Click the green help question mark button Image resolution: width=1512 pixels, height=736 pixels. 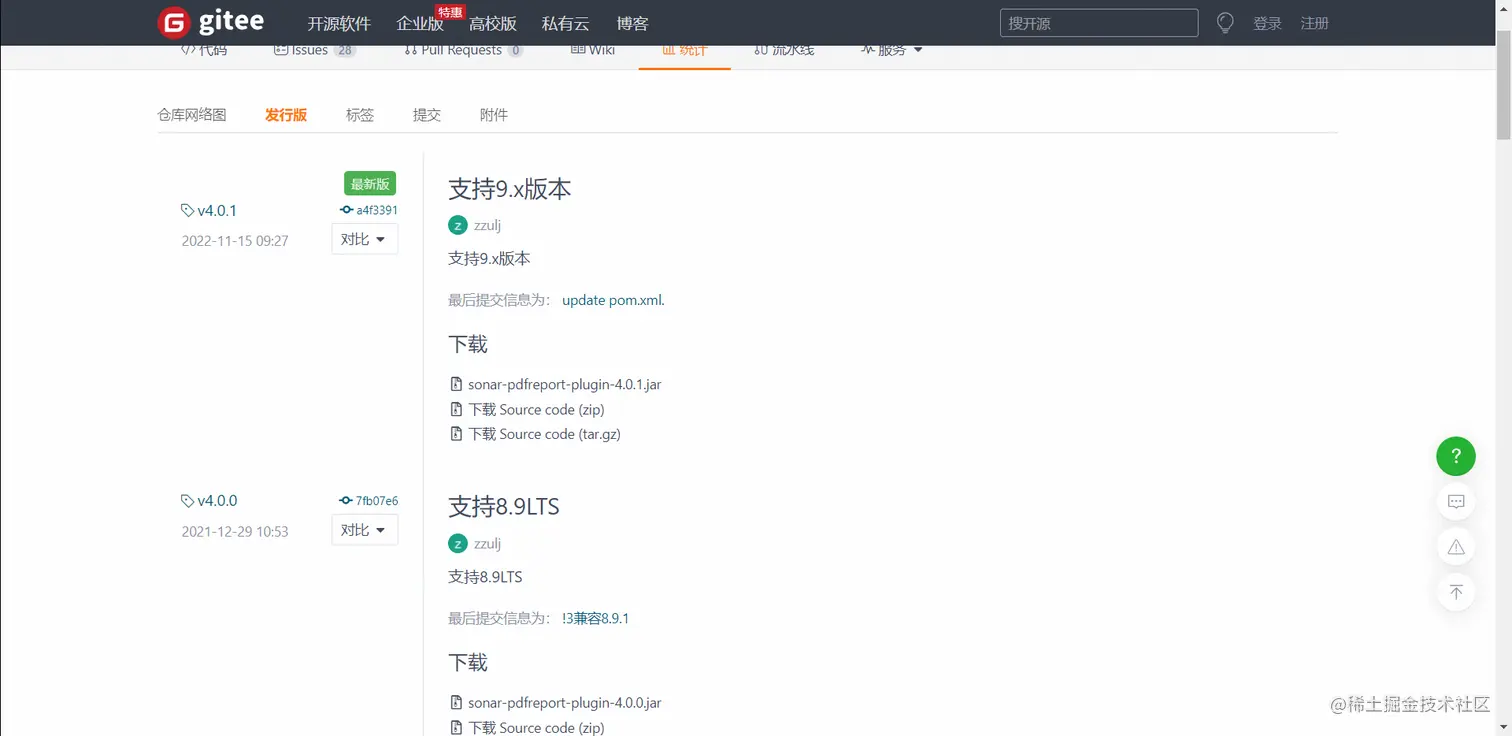pyautogui.click(x=1455, y=456)
